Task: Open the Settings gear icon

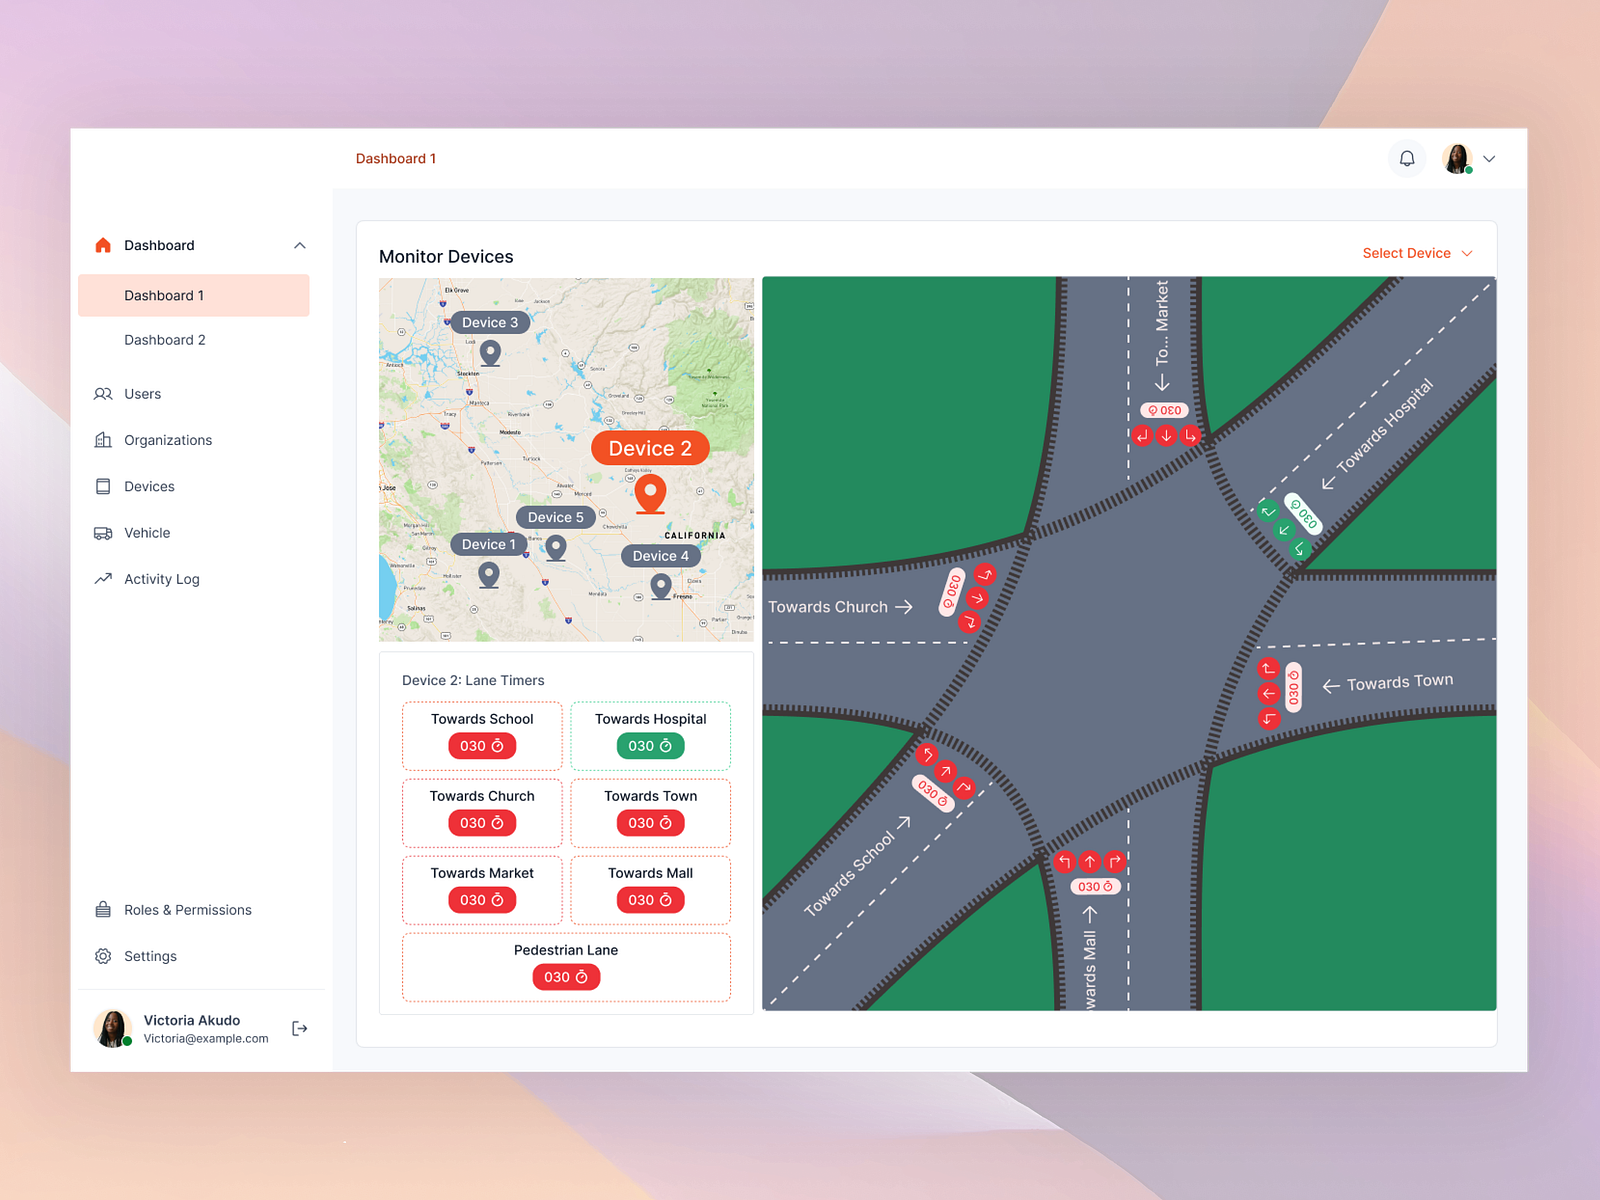Action: tap(103, 956)
